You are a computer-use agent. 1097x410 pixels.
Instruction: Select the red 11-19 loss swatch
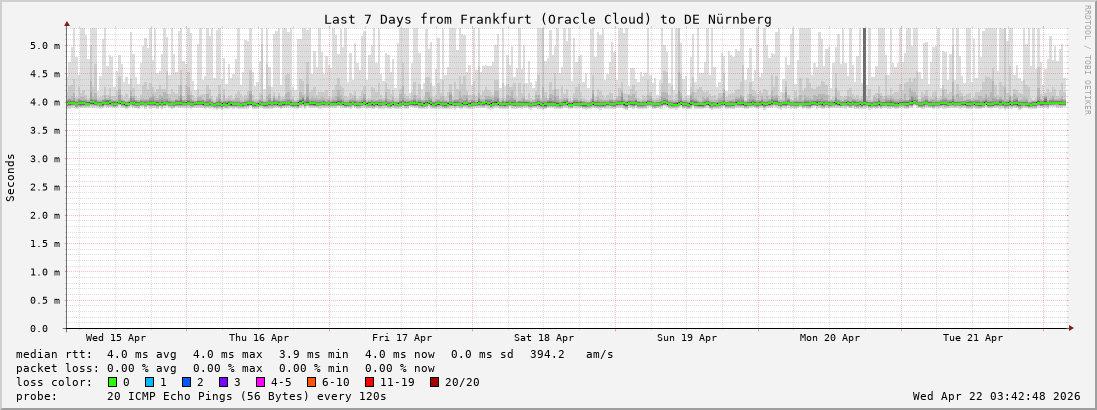369,382
